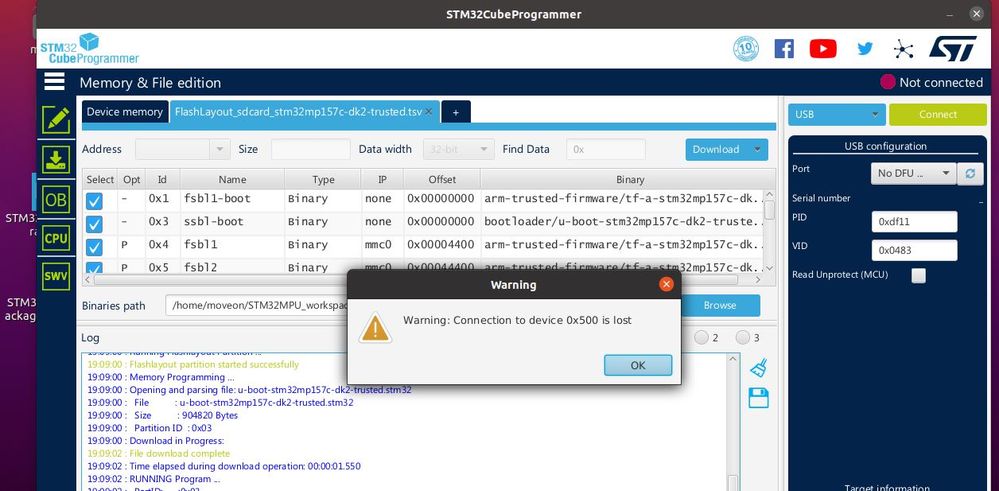This screenshot has width=999, height=491.
Task: Click the PID 0xdf11 field
Action: tap(914, 222)
